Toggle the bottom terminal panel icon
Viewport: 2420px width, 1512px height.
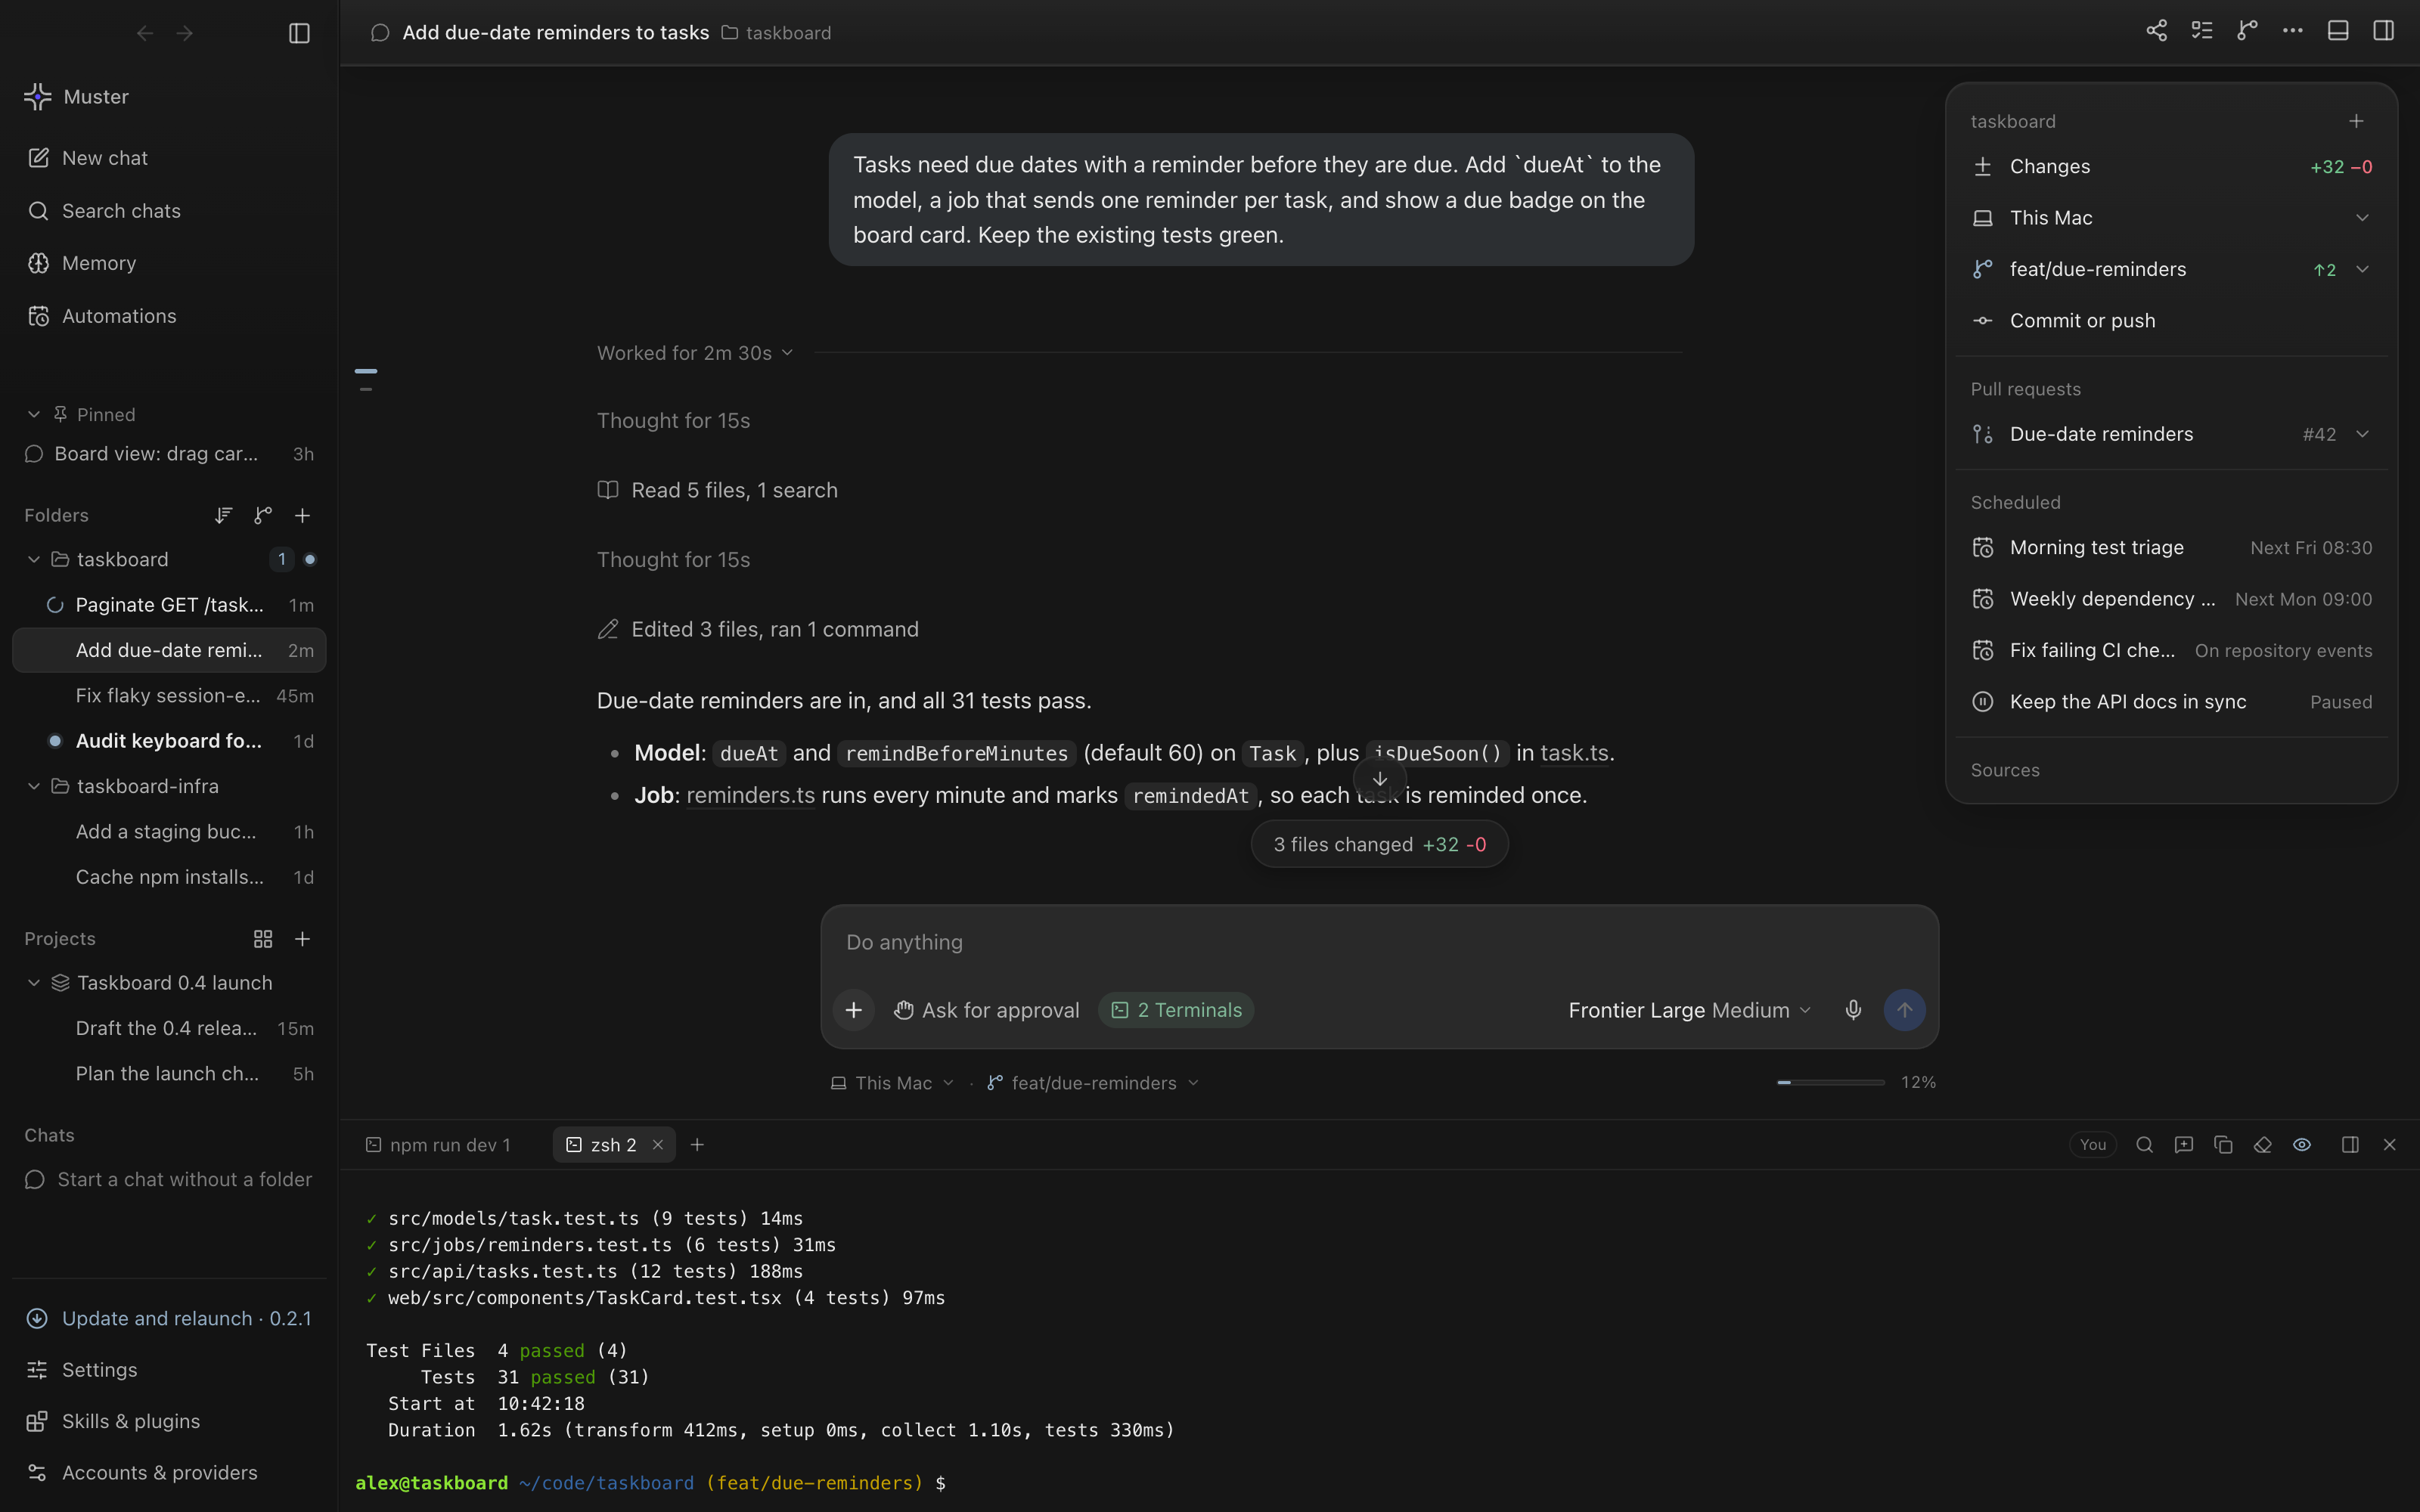tap(2338, 32)
